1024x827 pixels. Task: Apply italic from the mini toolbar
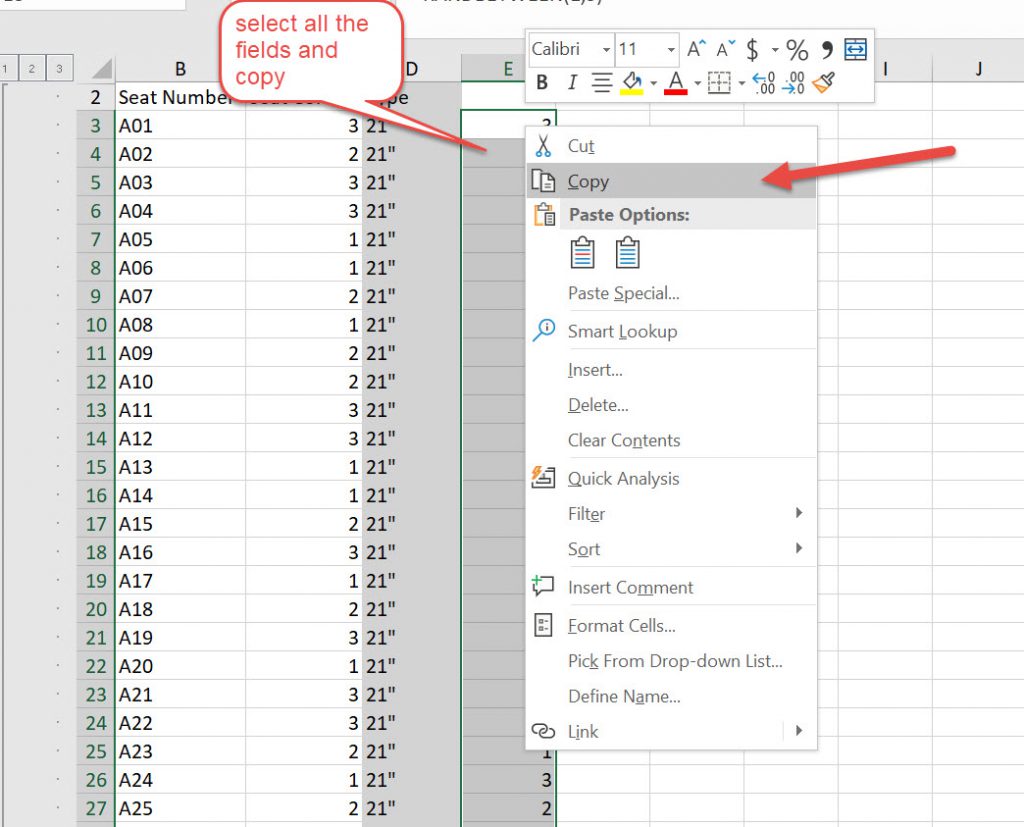coord(571,83)
